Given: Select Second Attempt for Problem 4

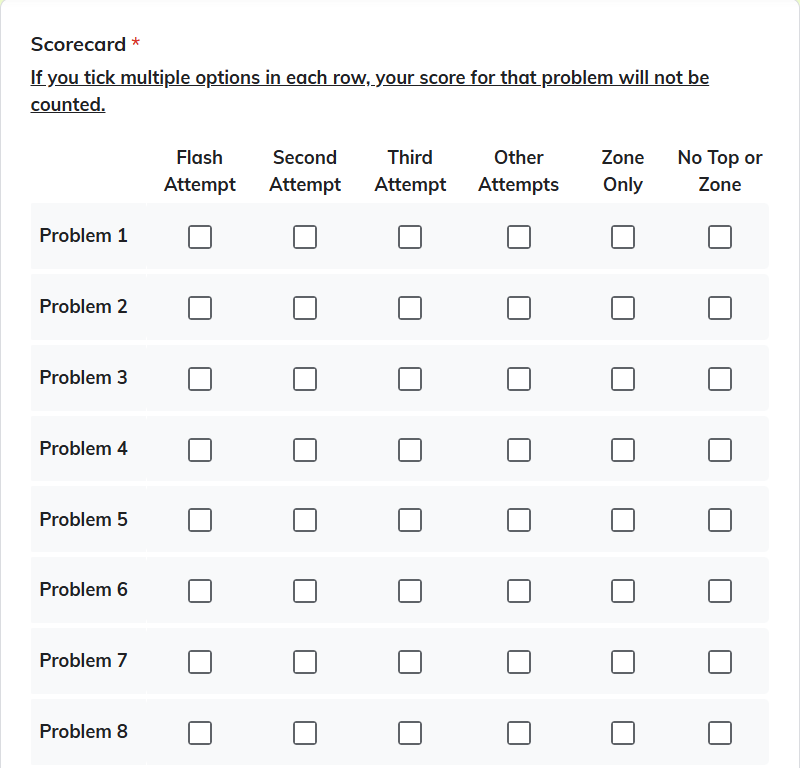Looking at the screenshot, I should click(305, 450).
